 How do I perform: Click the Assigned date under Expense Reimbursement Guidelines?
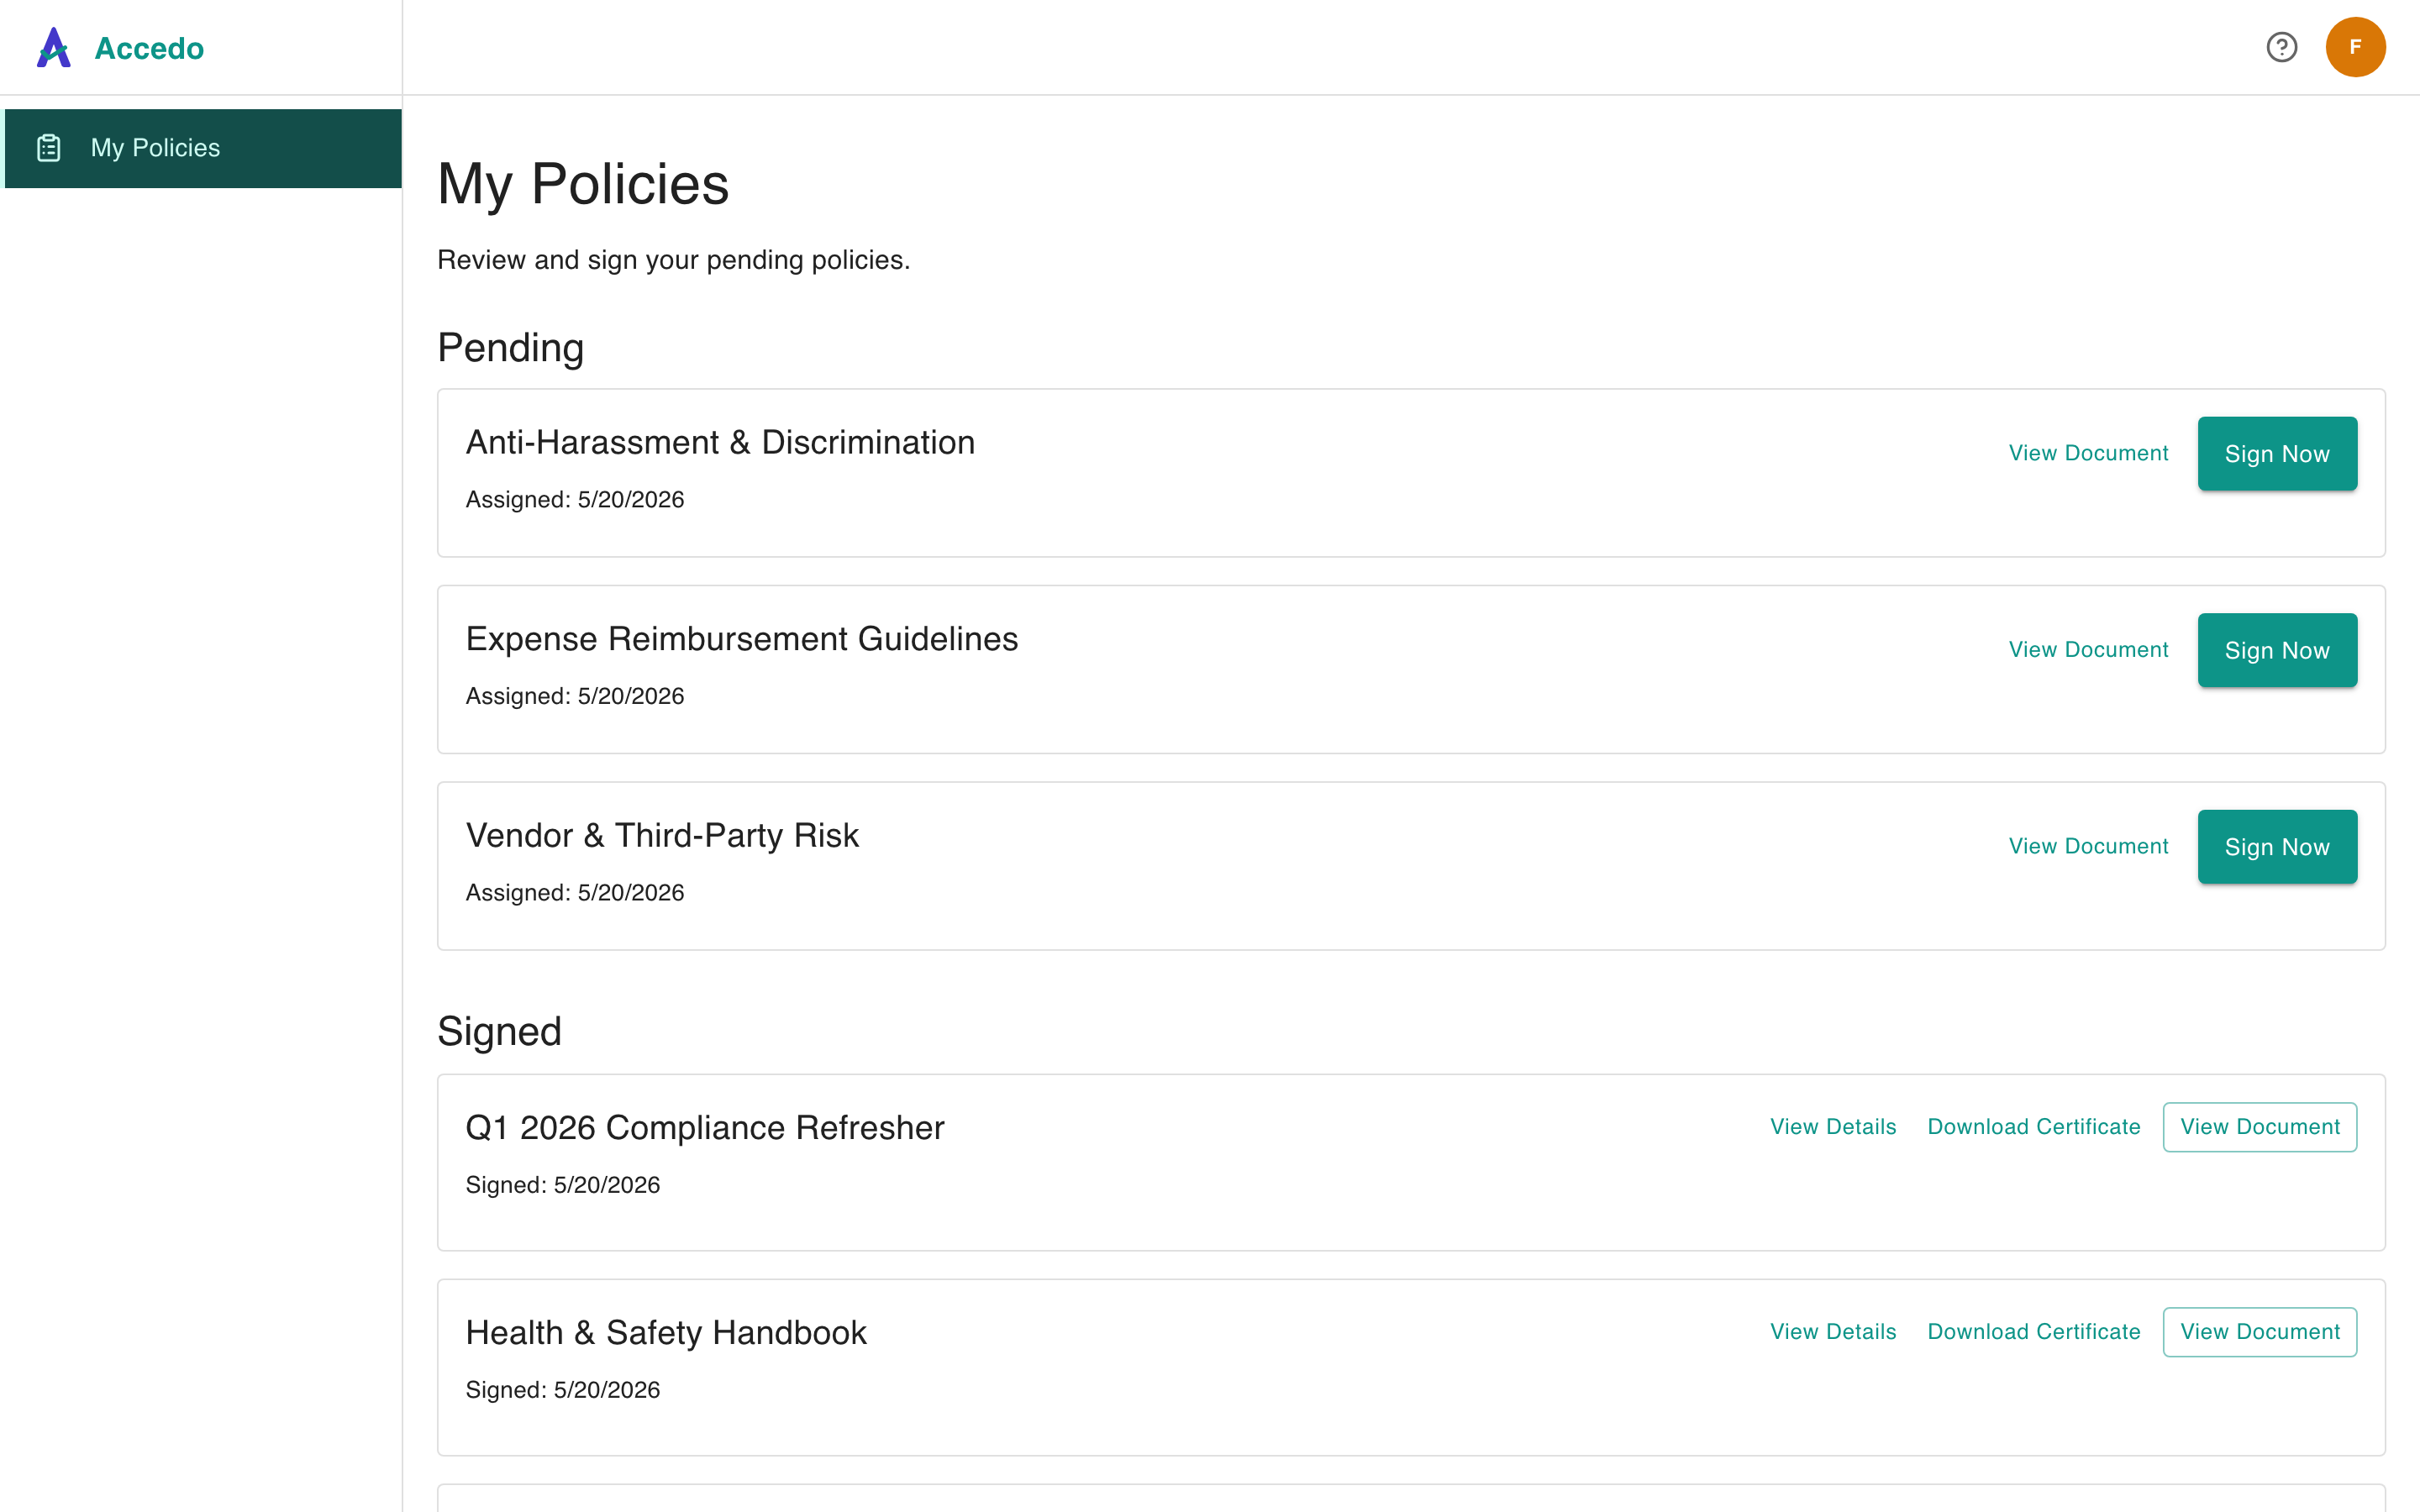tap(575, 696)
